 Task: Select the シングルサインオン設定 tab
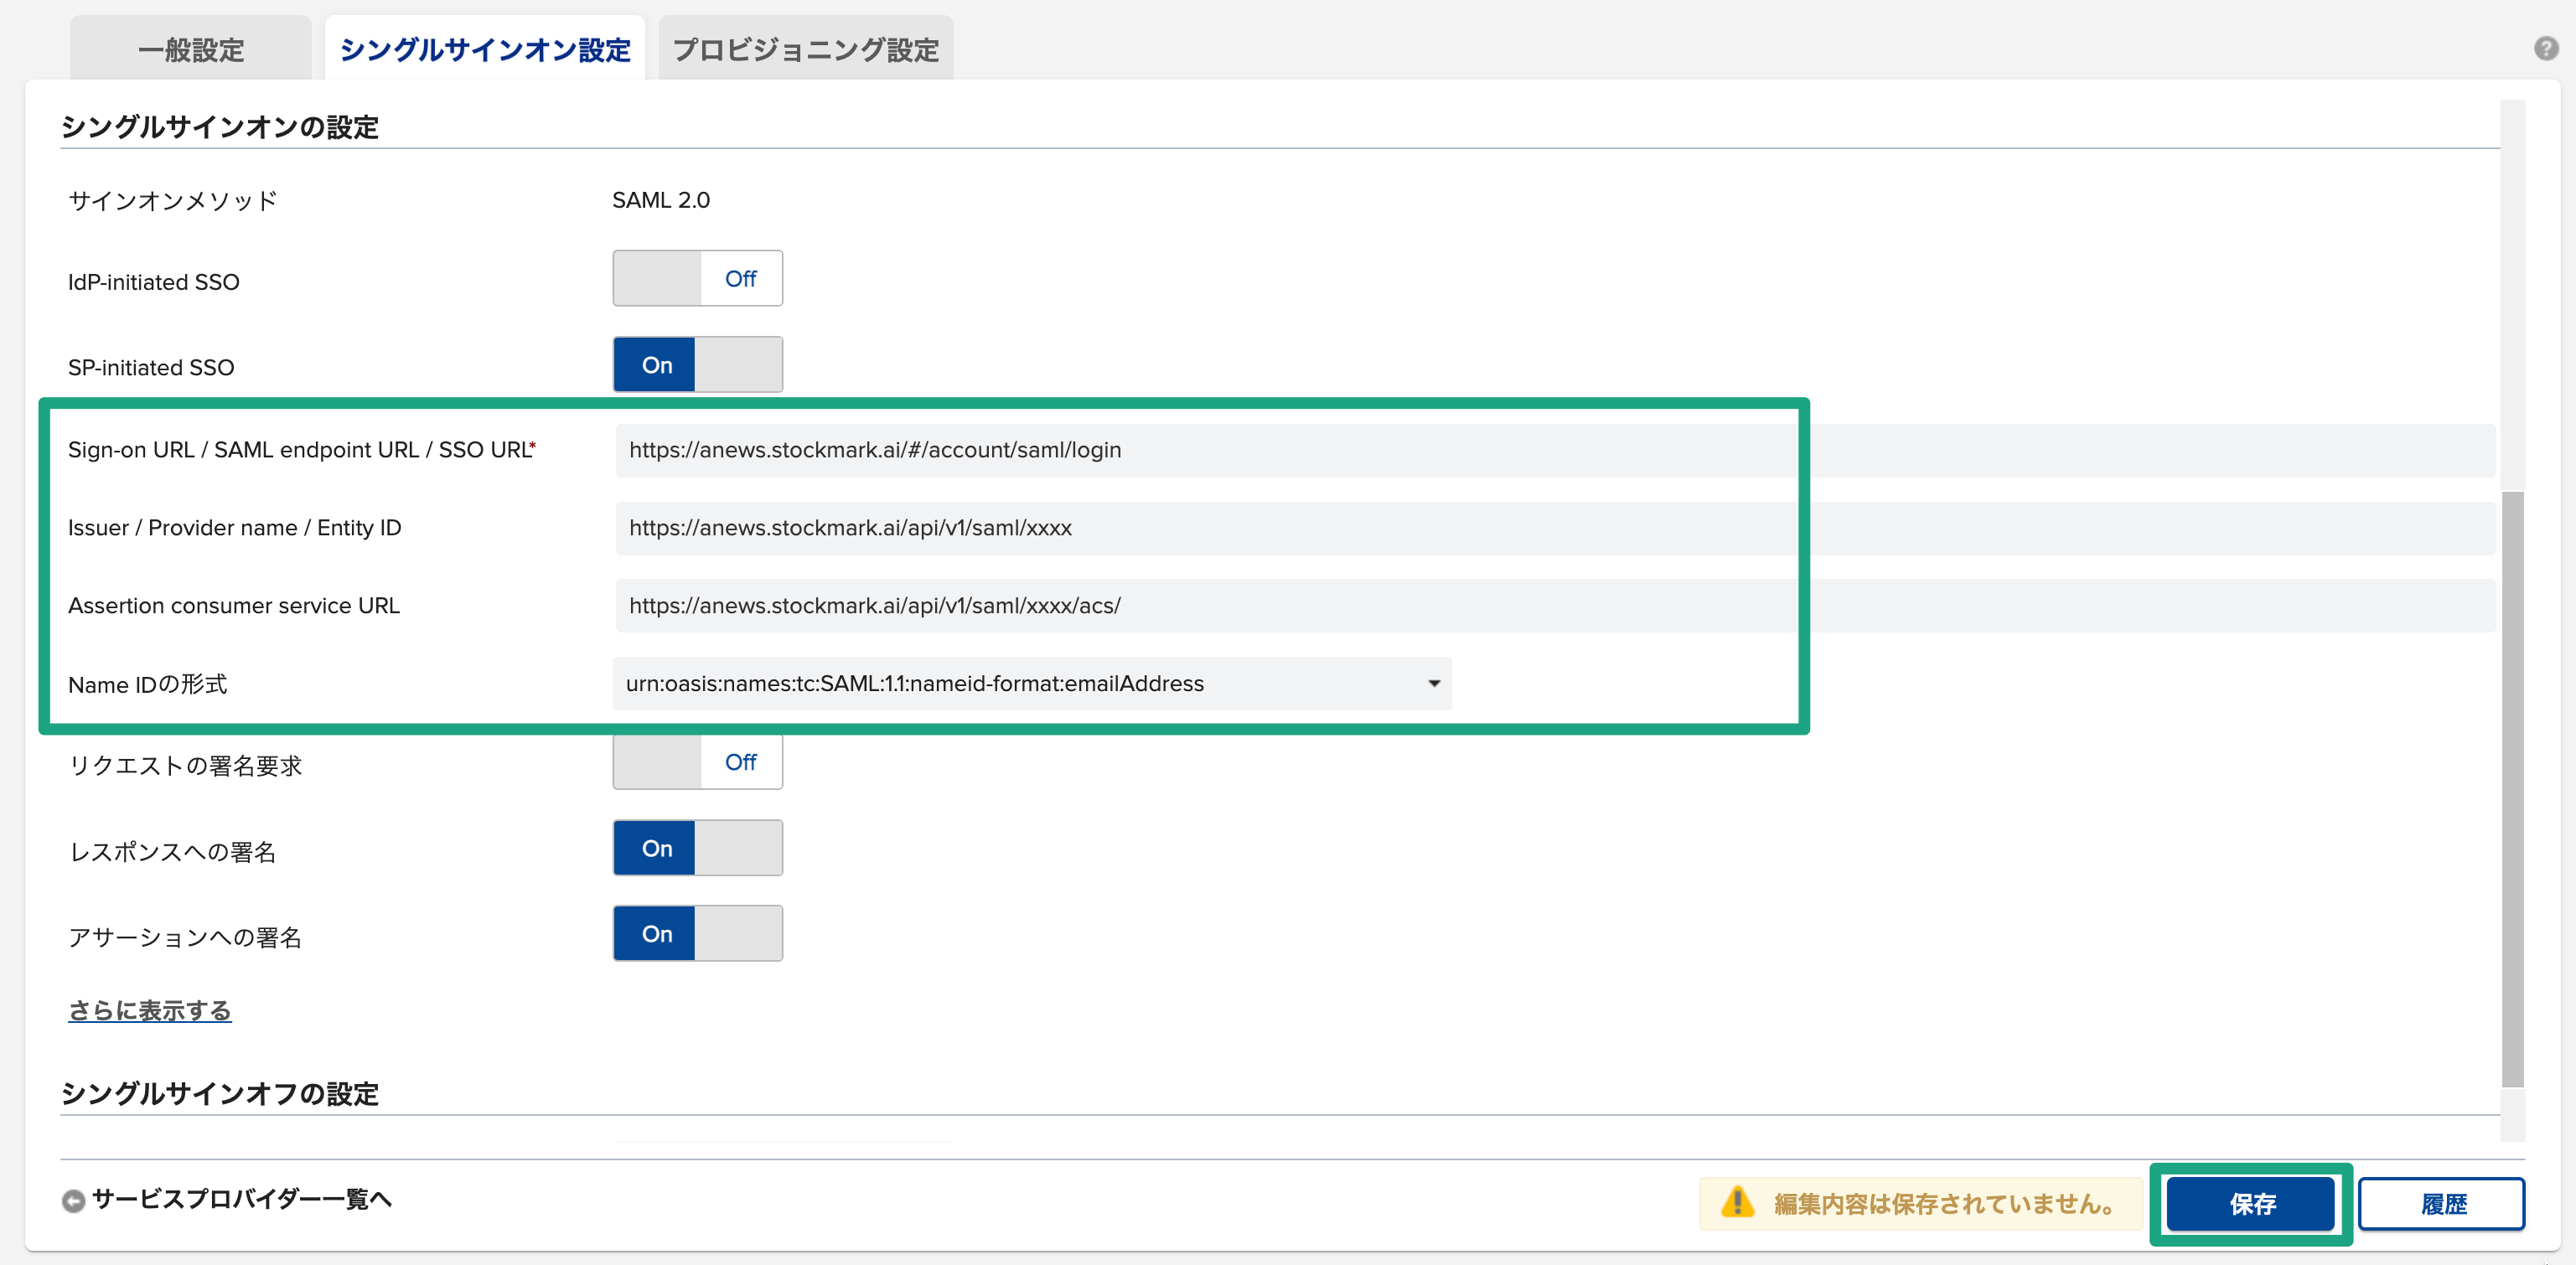[x=485, y=50]
